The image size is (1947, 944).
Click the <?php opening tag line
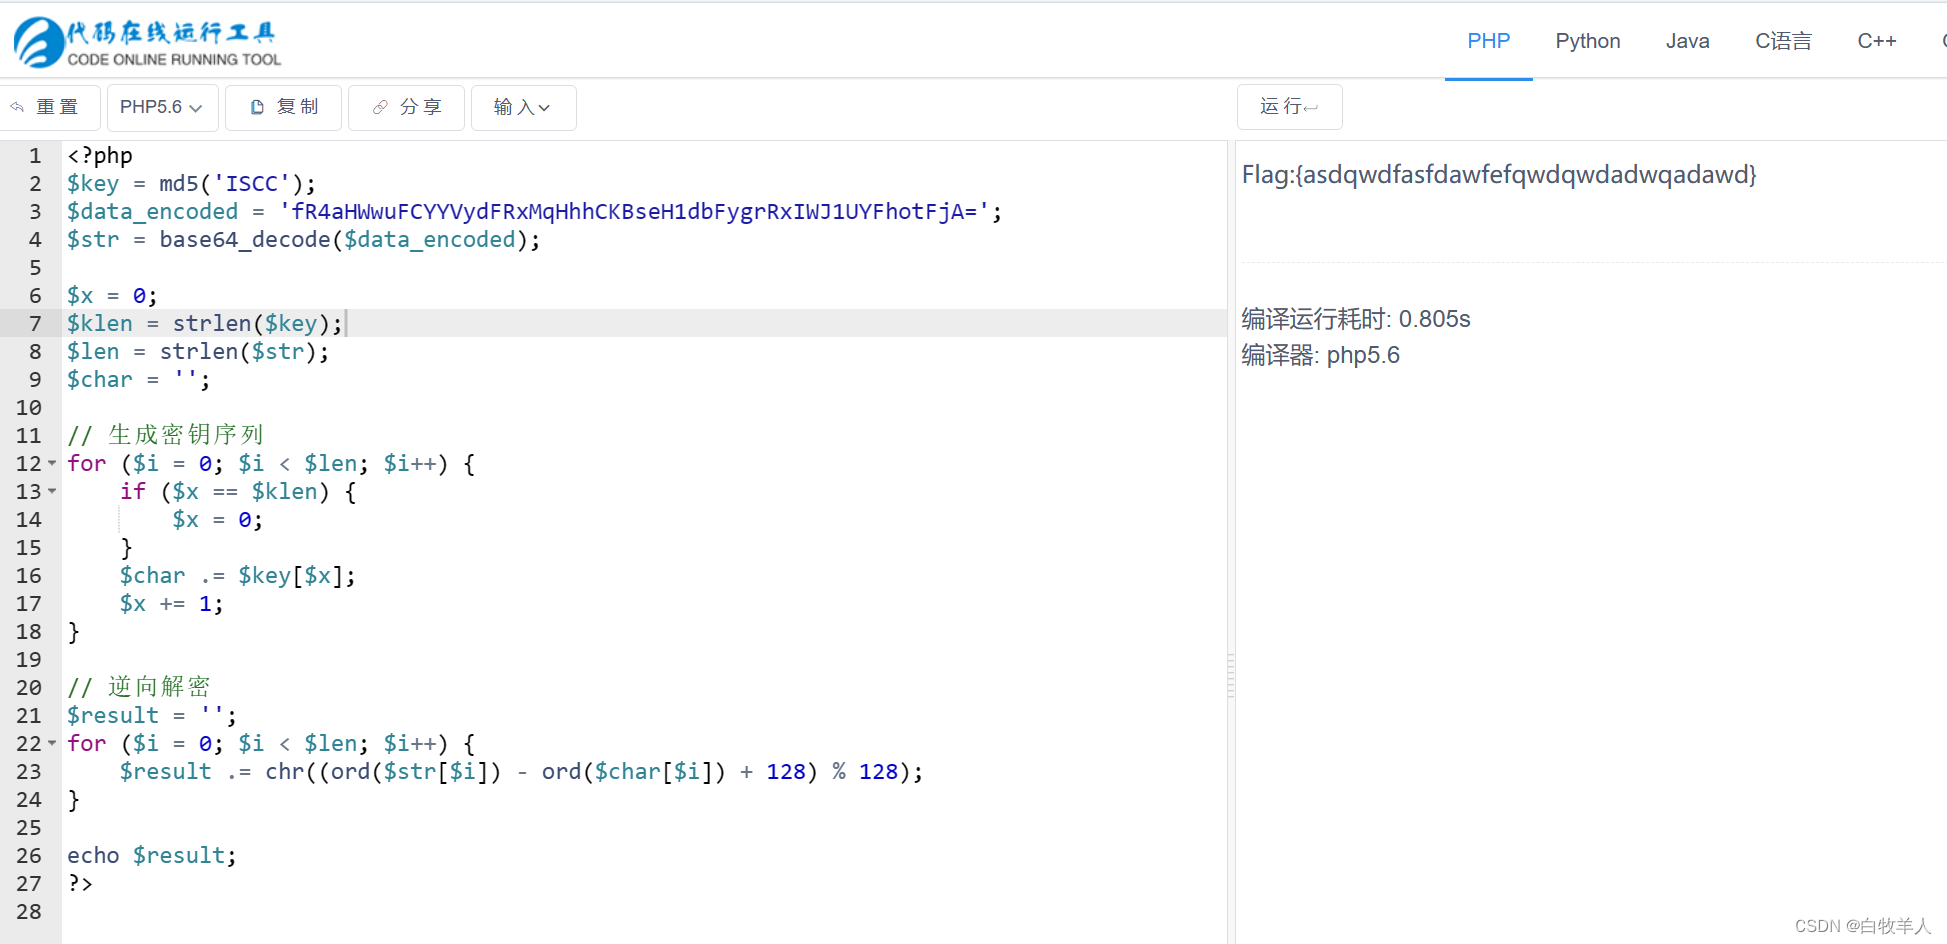99,155
